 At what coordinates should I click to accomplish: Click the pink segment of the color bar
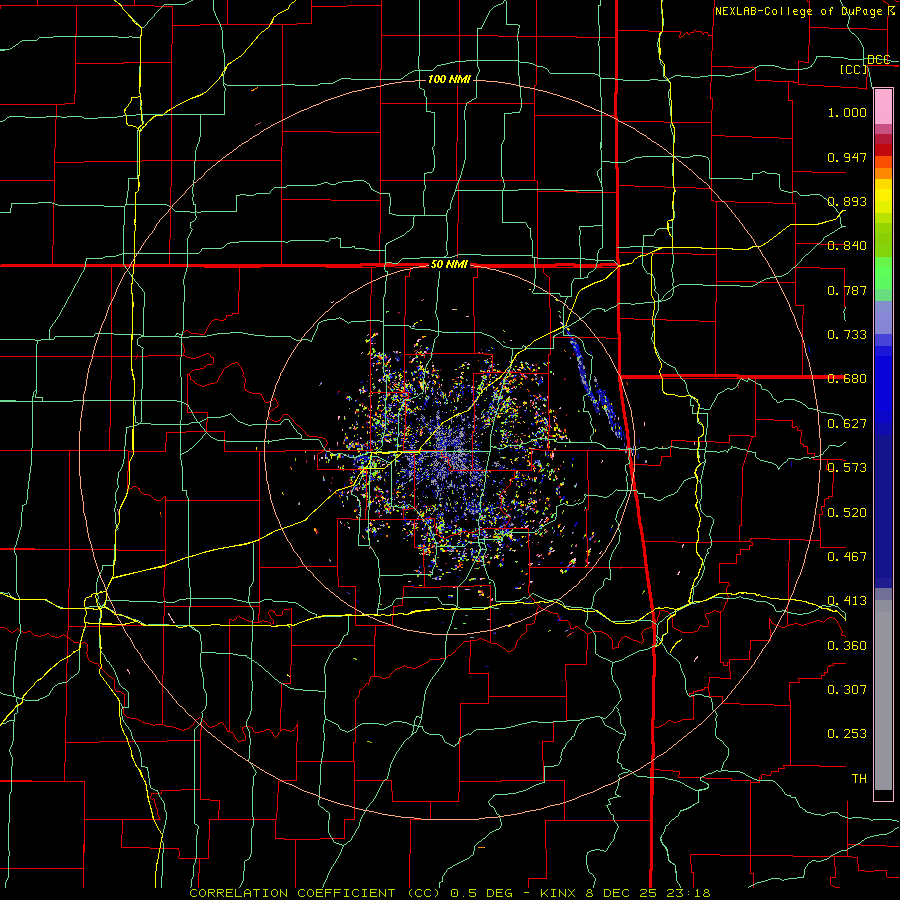(x=883, y=106)
